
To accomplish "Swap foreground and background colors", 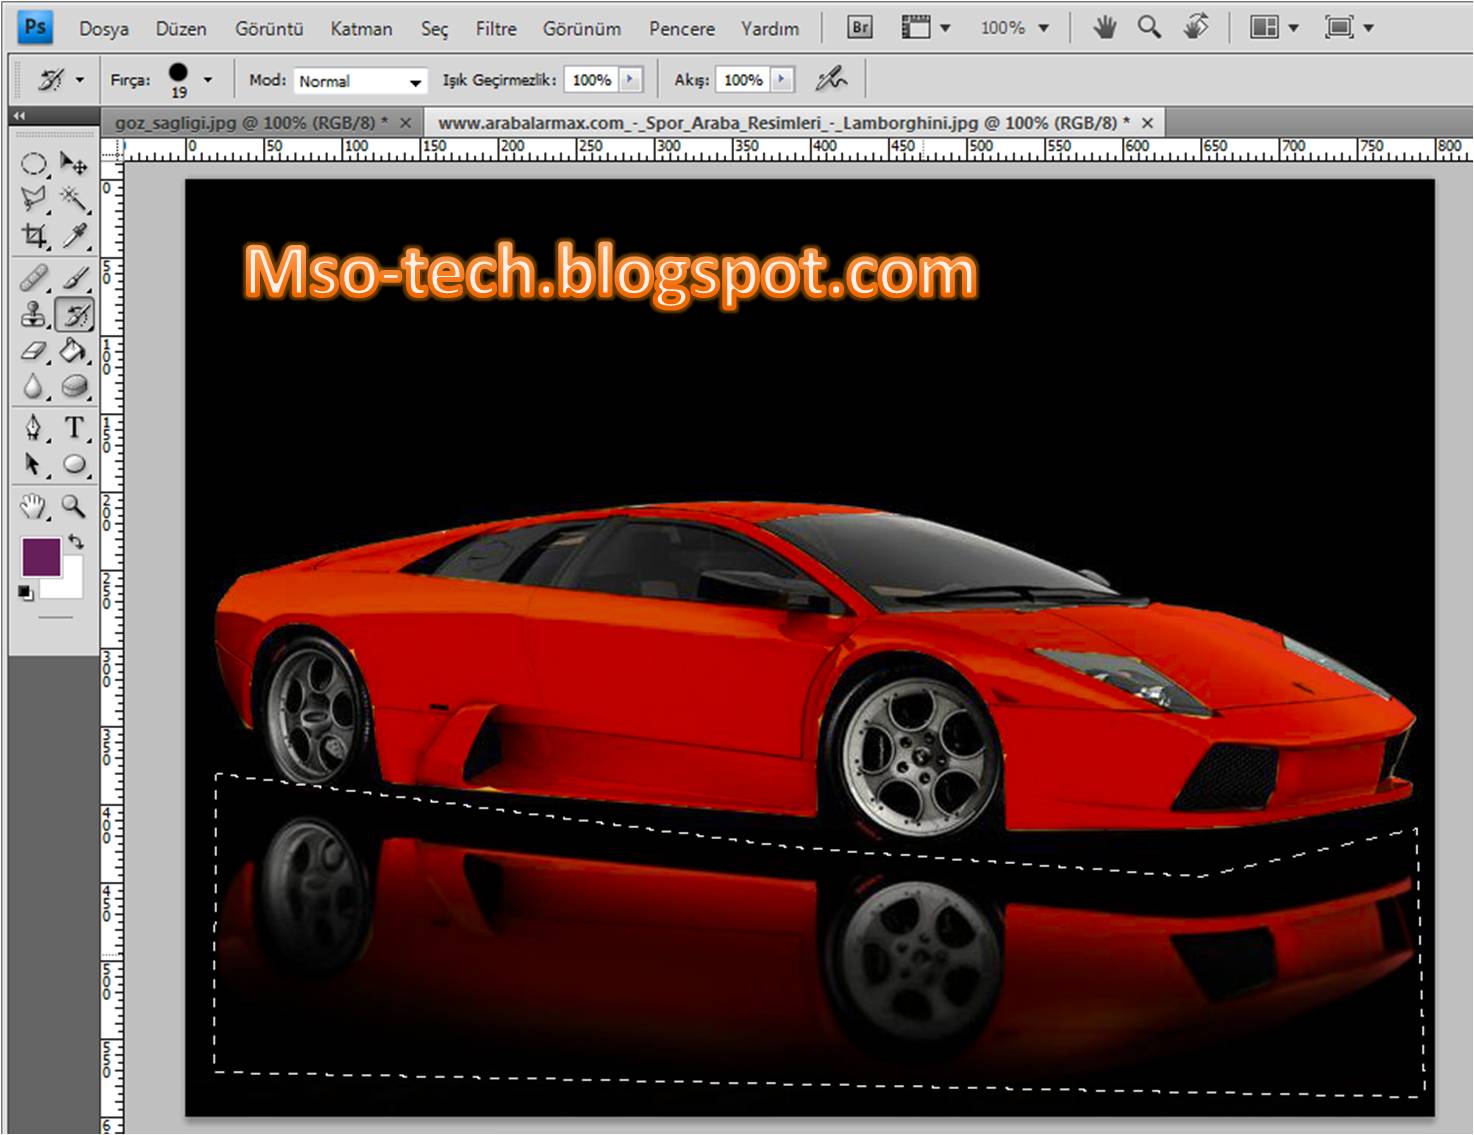I will [76, 542].
